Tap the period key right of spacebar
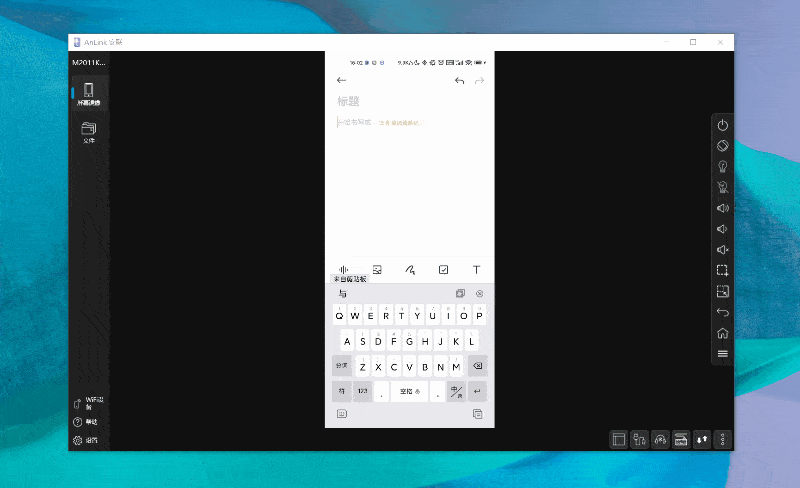 (437, 391)
